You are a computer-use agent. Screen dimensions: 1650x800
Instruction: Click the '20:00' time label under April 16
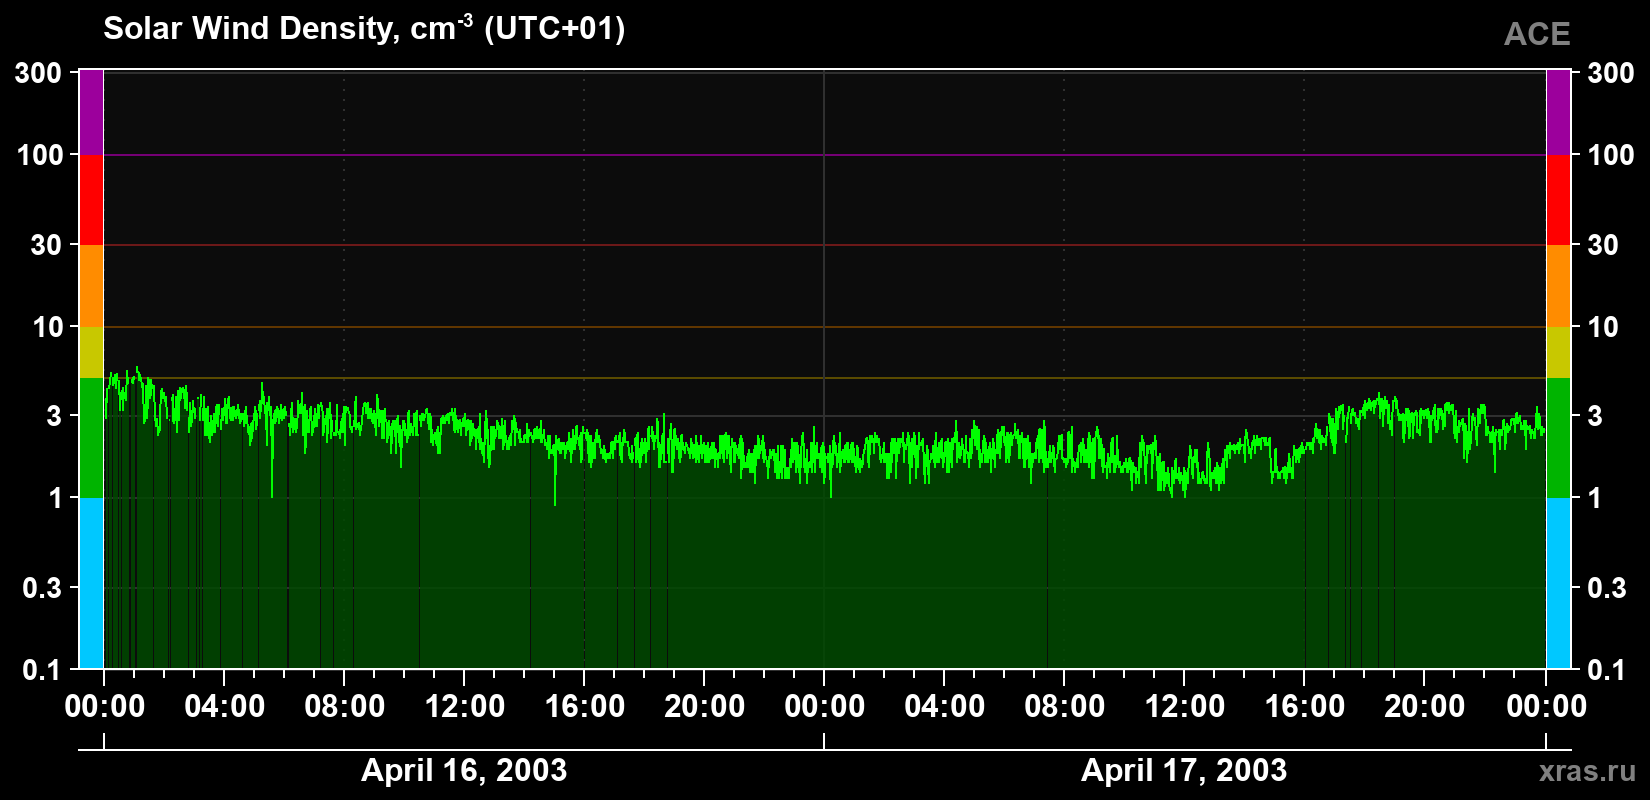click(x=704, y=707)
